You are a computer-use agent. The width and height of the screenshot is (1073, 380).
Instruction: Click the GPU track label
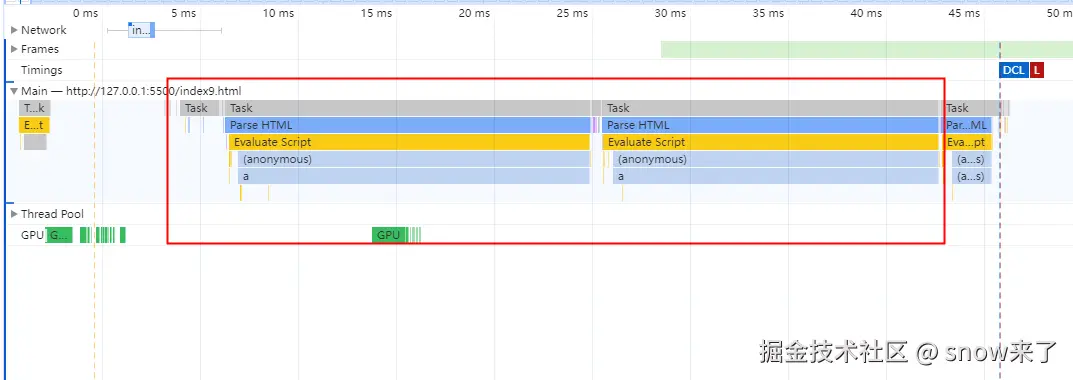tap(32, 236)
